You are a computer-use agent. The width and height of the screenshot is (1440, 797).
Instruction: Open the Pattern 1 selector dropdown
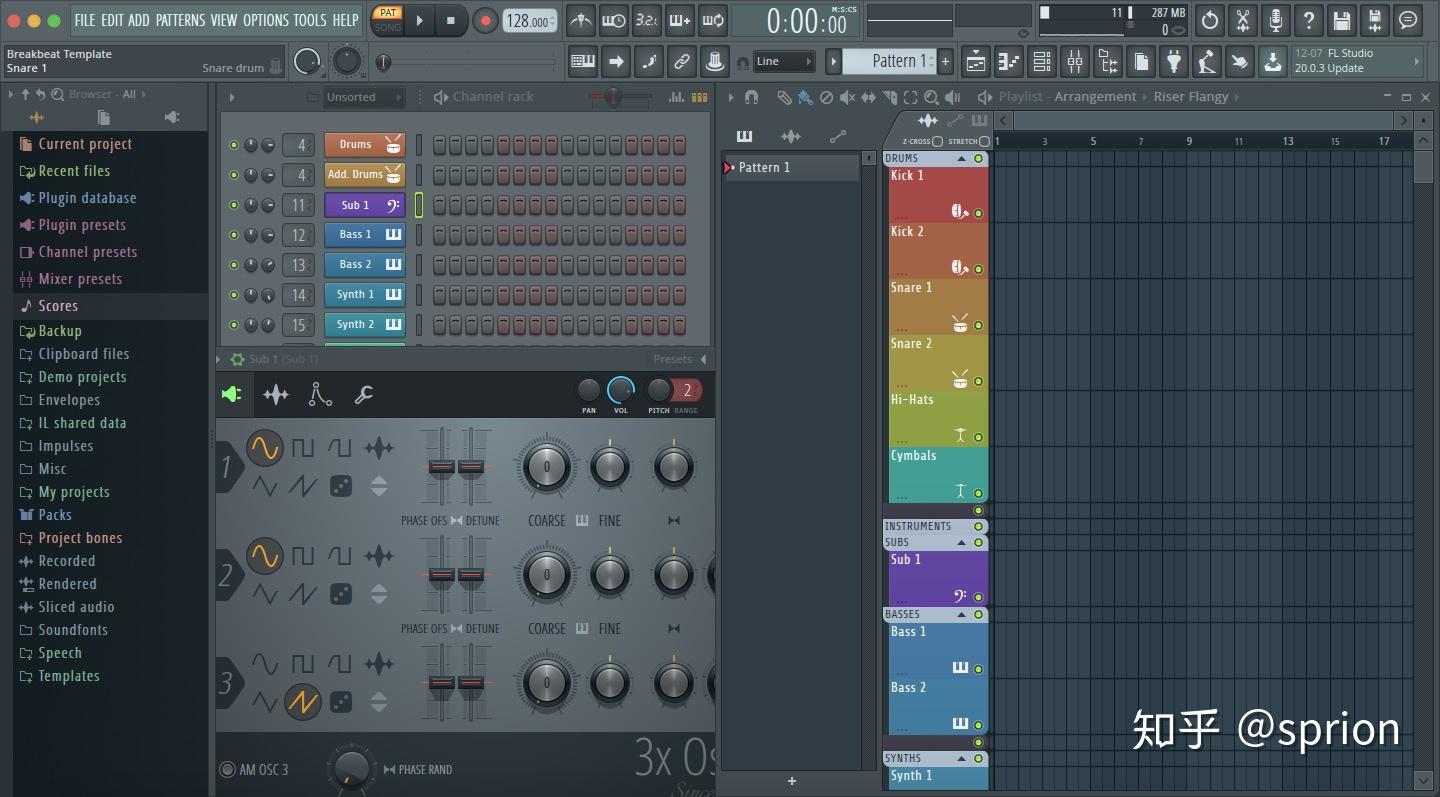point(888,61)
